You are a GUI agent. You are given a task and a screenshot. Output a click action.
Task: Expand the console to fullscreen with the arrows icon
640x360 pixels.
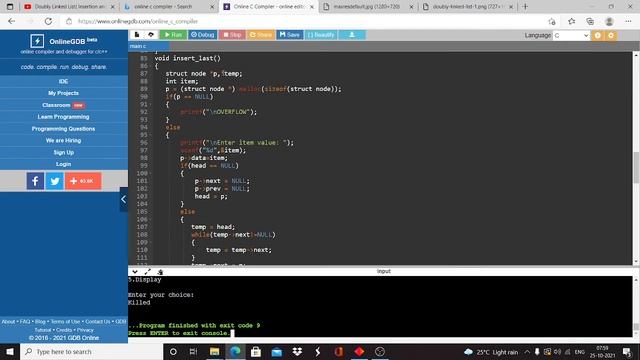click(x=147, y=271)
